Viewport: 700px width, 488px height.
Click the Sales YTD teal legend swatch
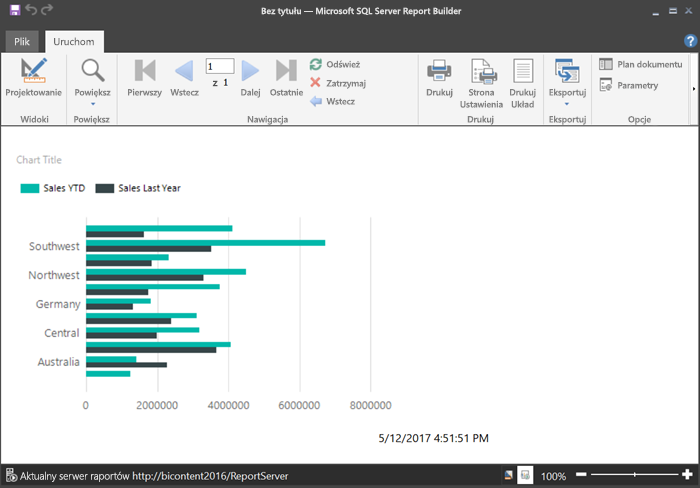pos(30,188)
